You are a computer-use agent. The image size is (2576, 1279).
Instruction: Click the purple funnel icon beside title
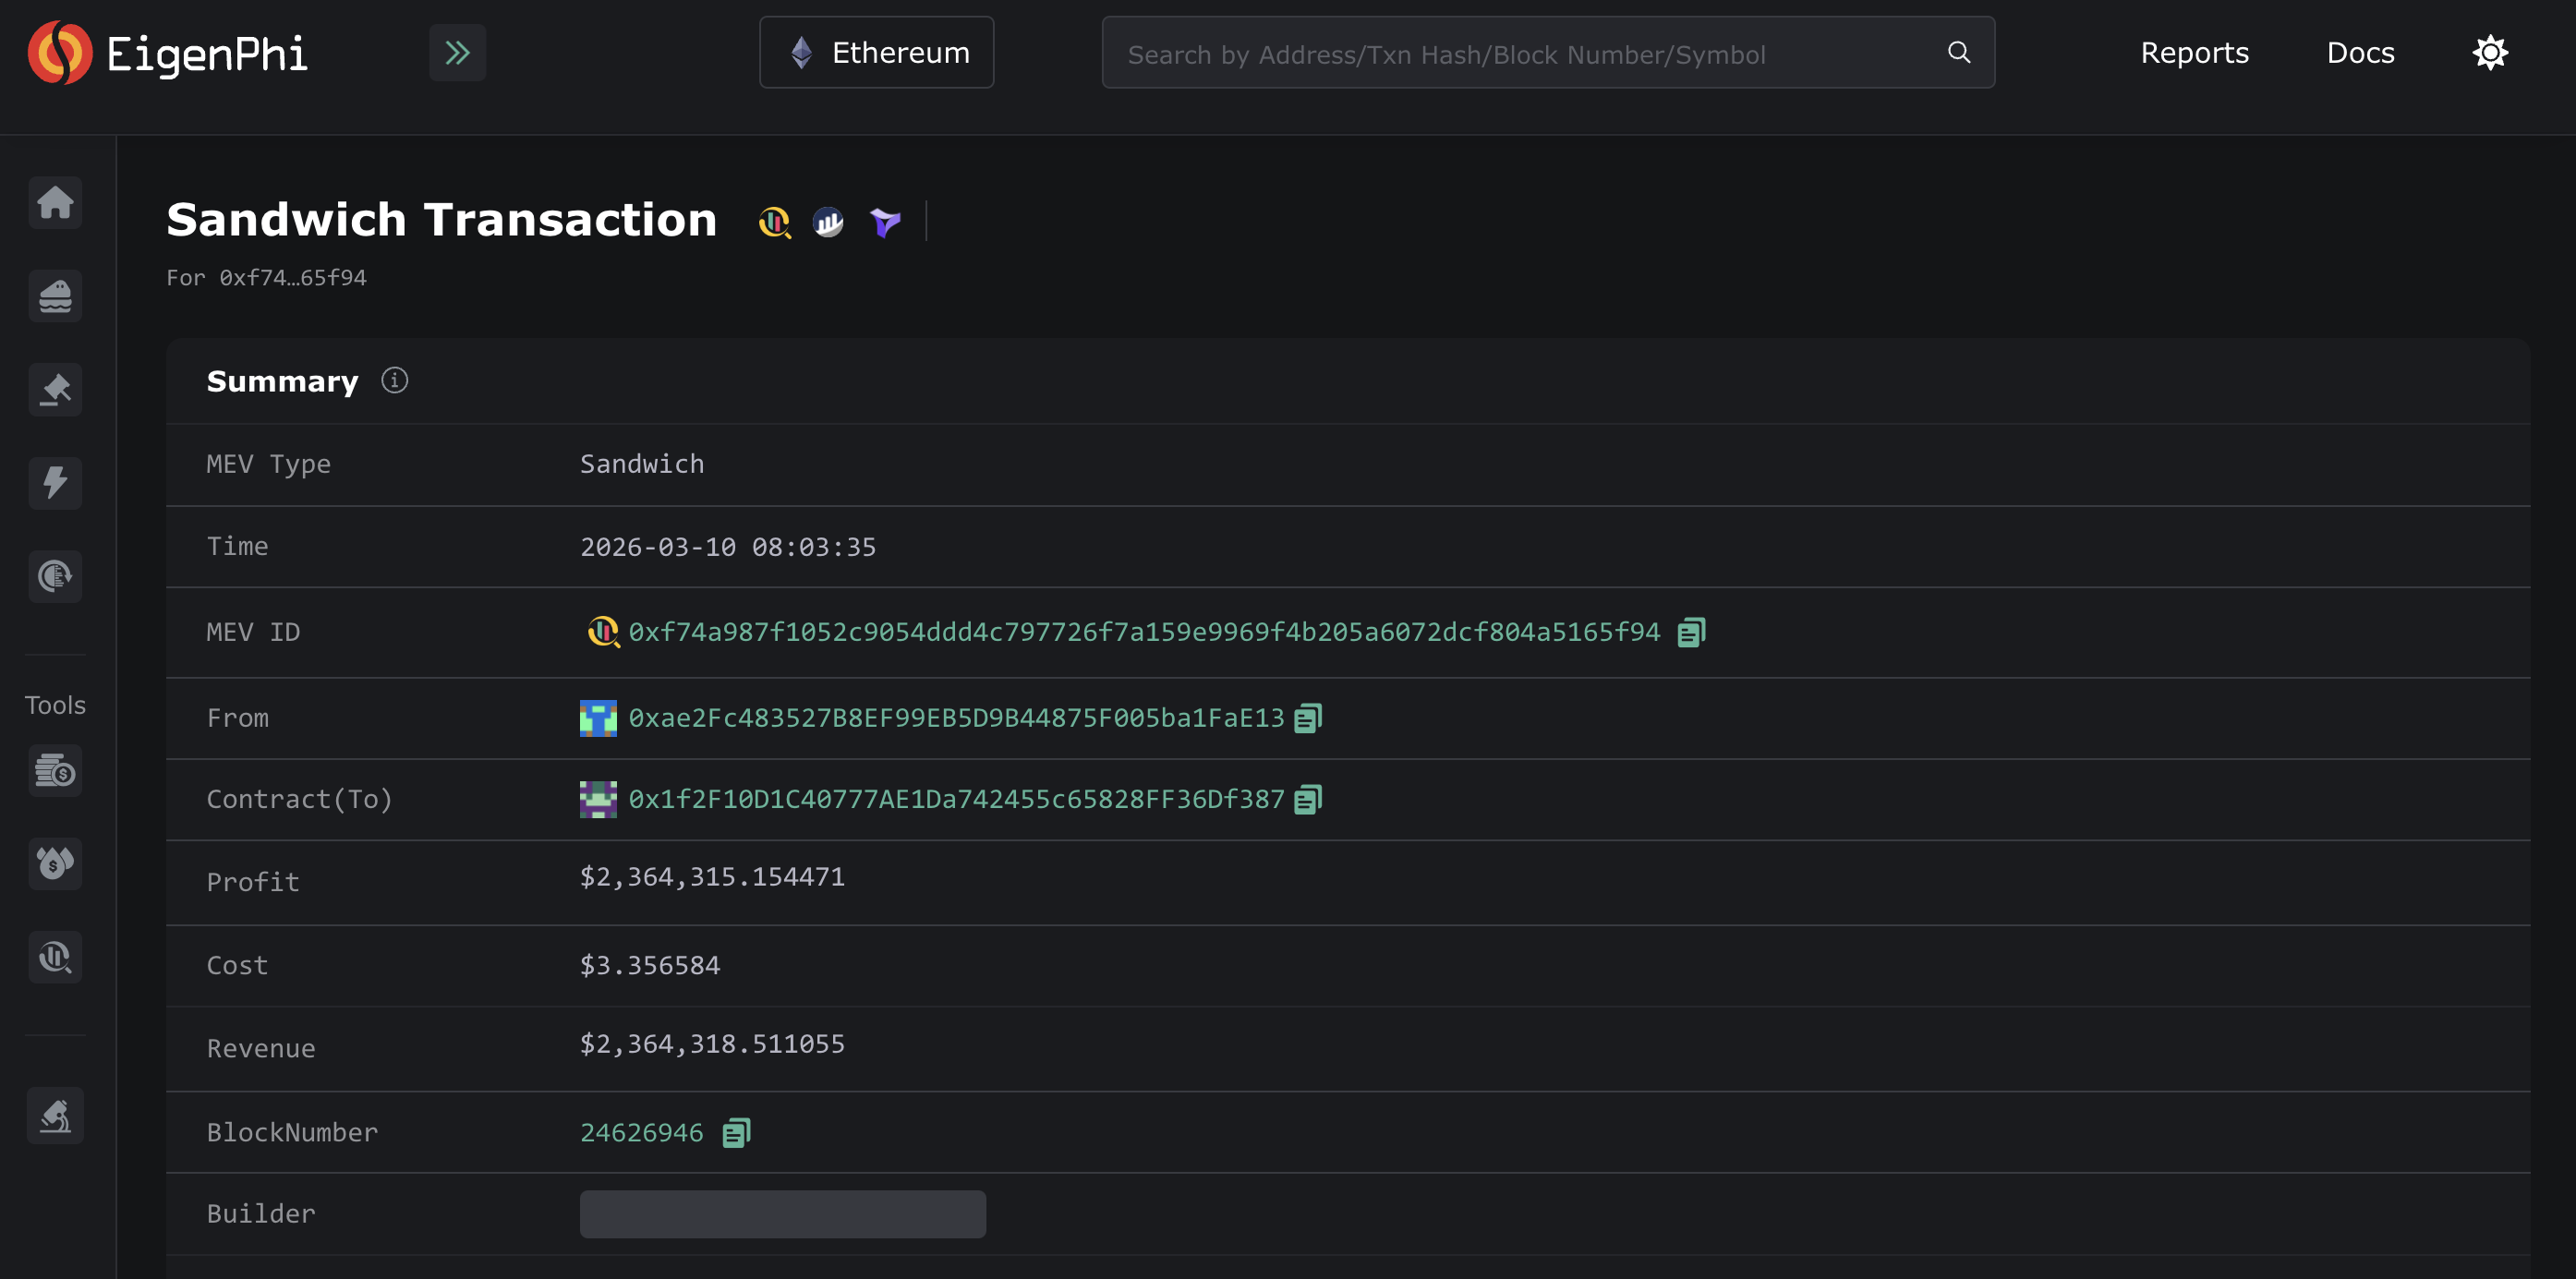point(885,222)
